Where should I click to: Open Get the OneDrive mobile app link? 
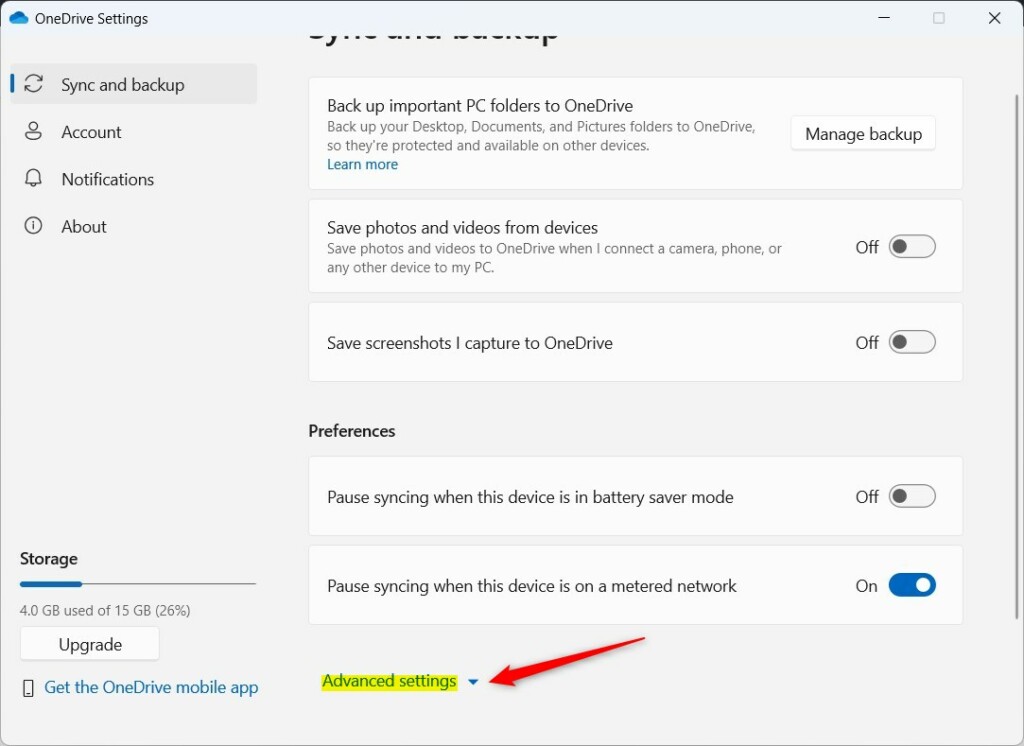click(x=152, y=687)
